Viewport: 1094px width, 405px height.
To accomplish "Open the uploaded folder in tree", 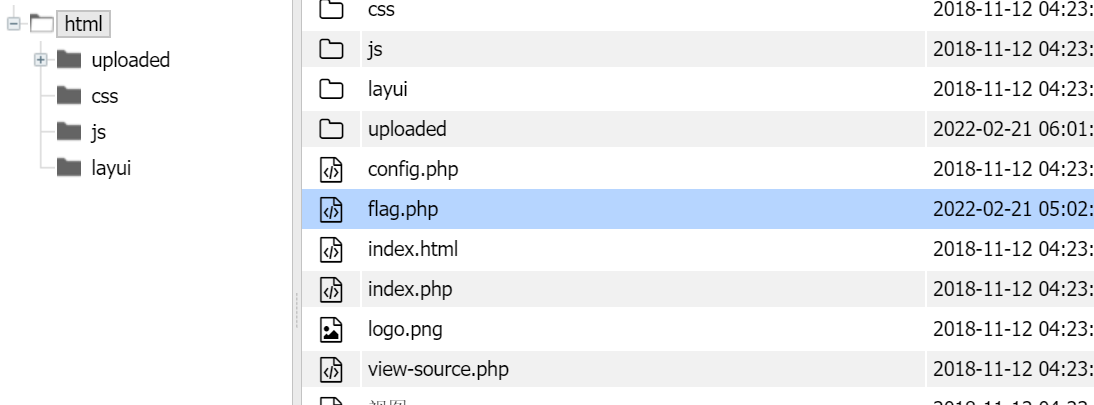I will [130, 60].
